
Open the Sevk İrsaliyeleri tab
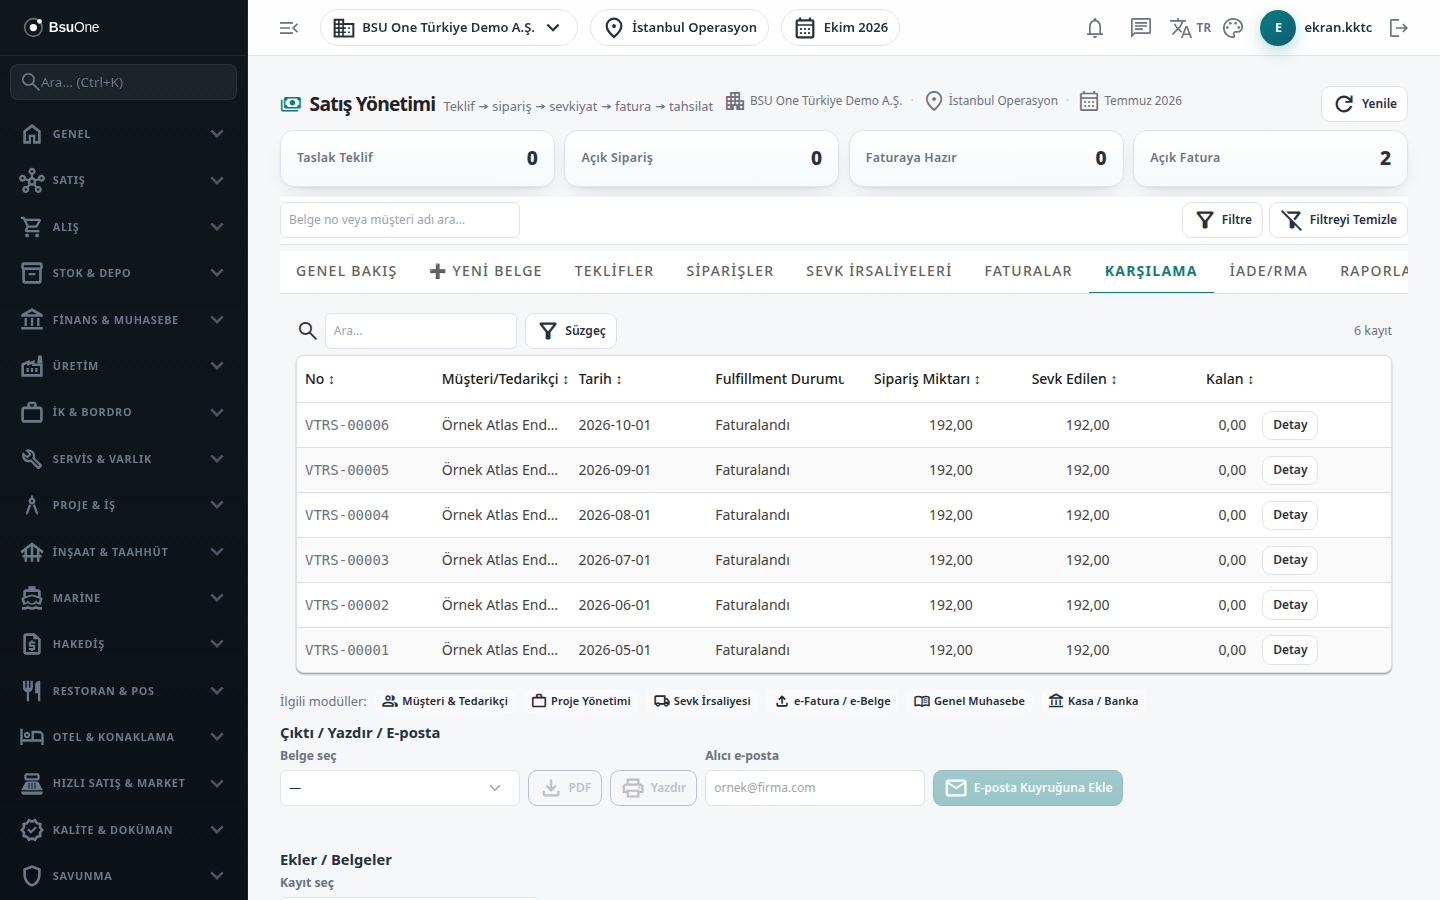[879, 271]
